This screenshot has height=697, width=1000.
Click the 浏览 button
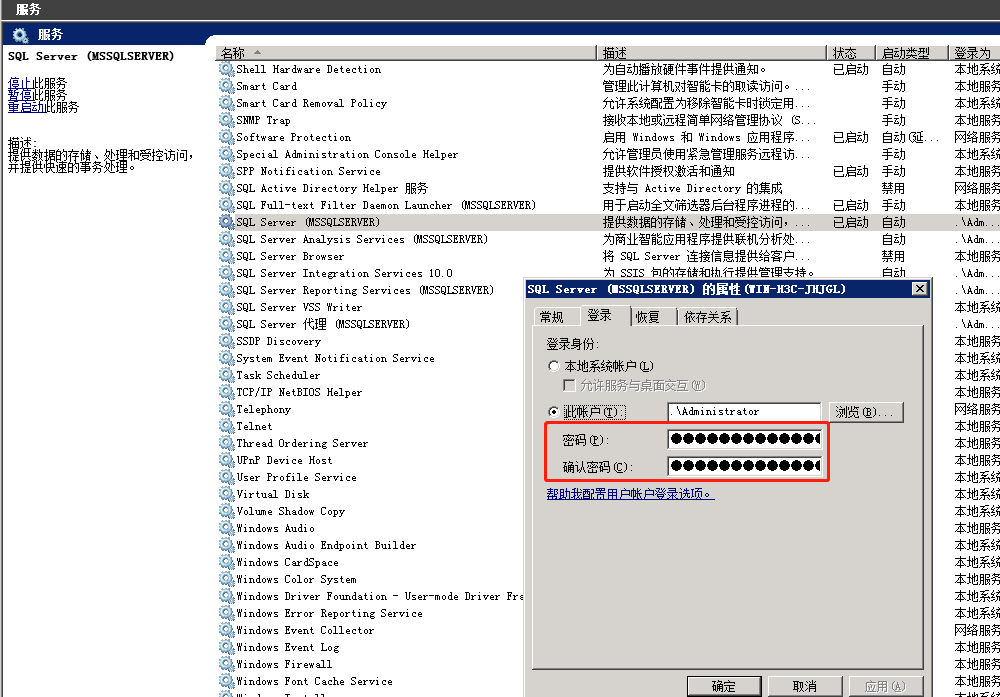(865, 412)
